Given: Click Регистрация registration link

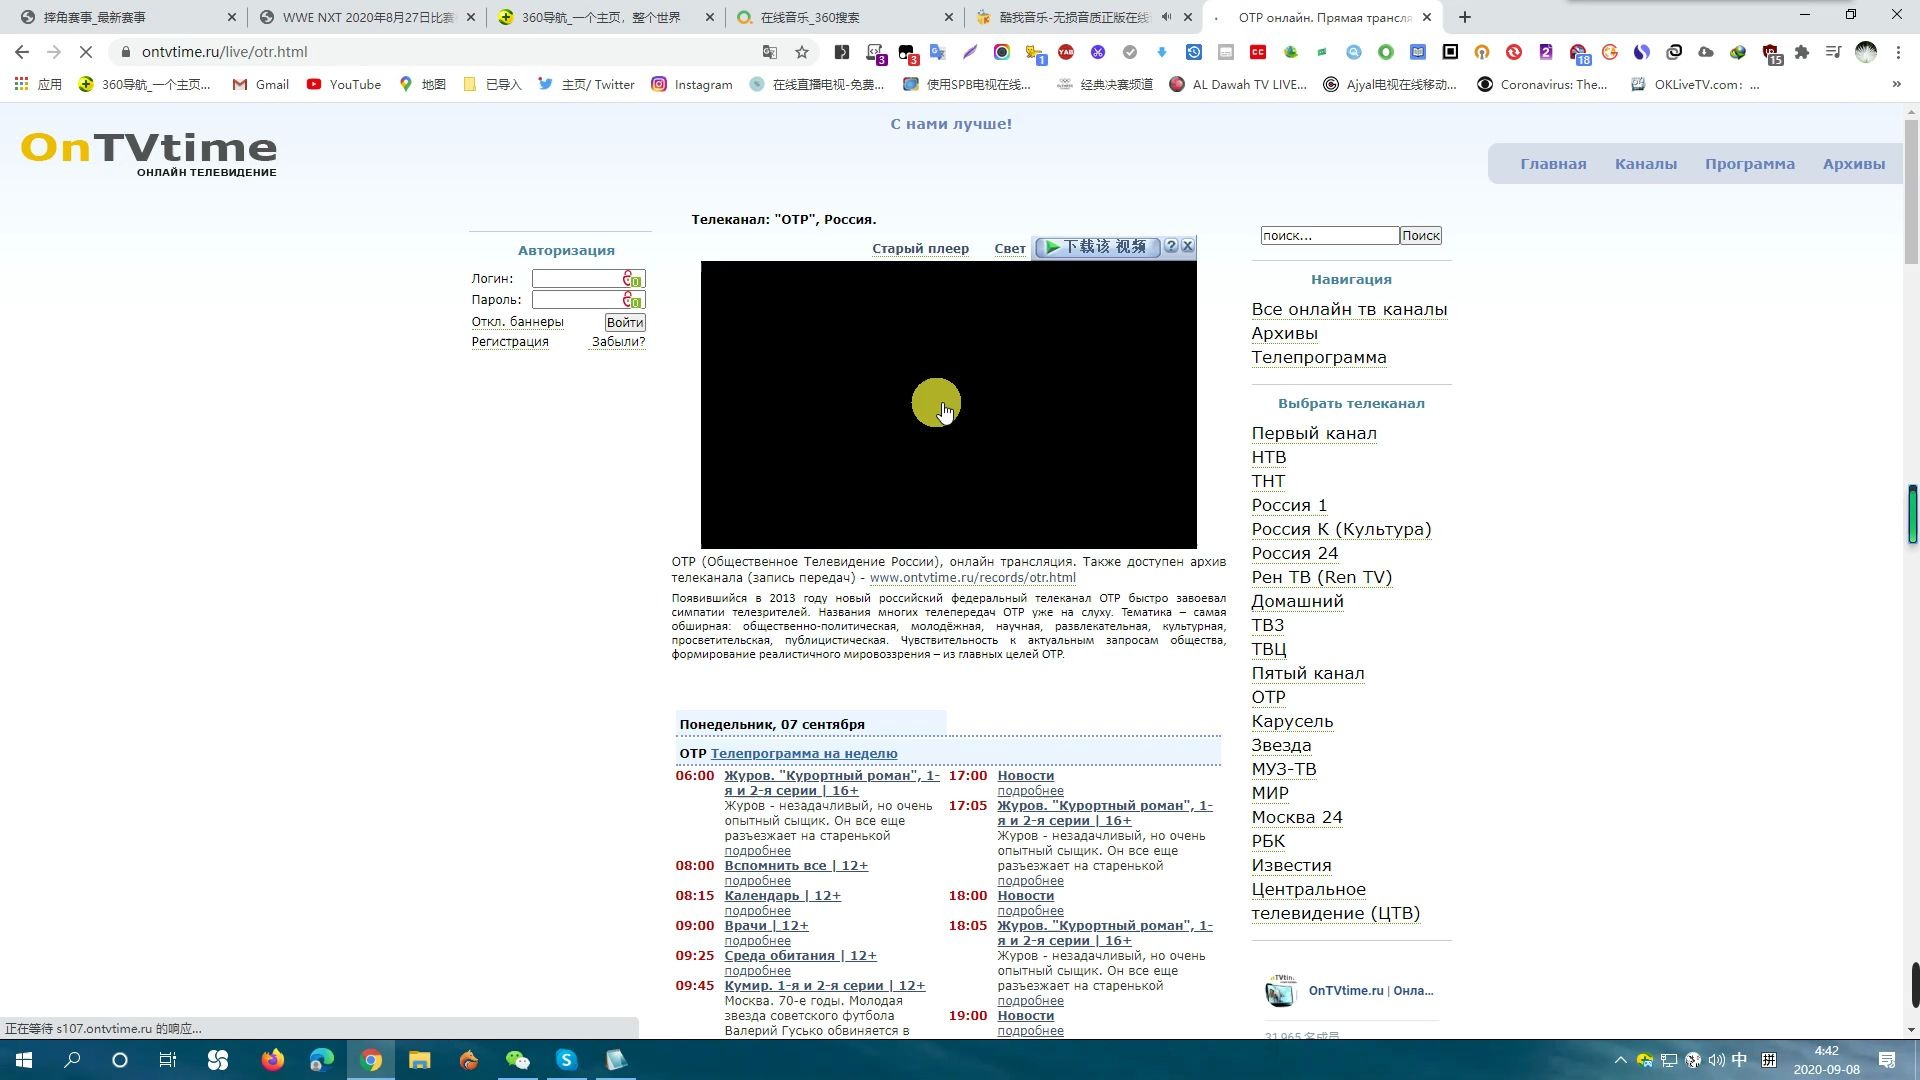Looking at the screenshot, I should pyautogui.click(x=510, y=340).
